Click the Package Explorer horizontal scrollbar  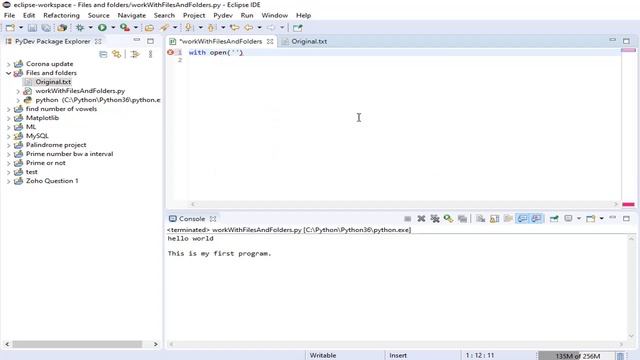point(77,344)
